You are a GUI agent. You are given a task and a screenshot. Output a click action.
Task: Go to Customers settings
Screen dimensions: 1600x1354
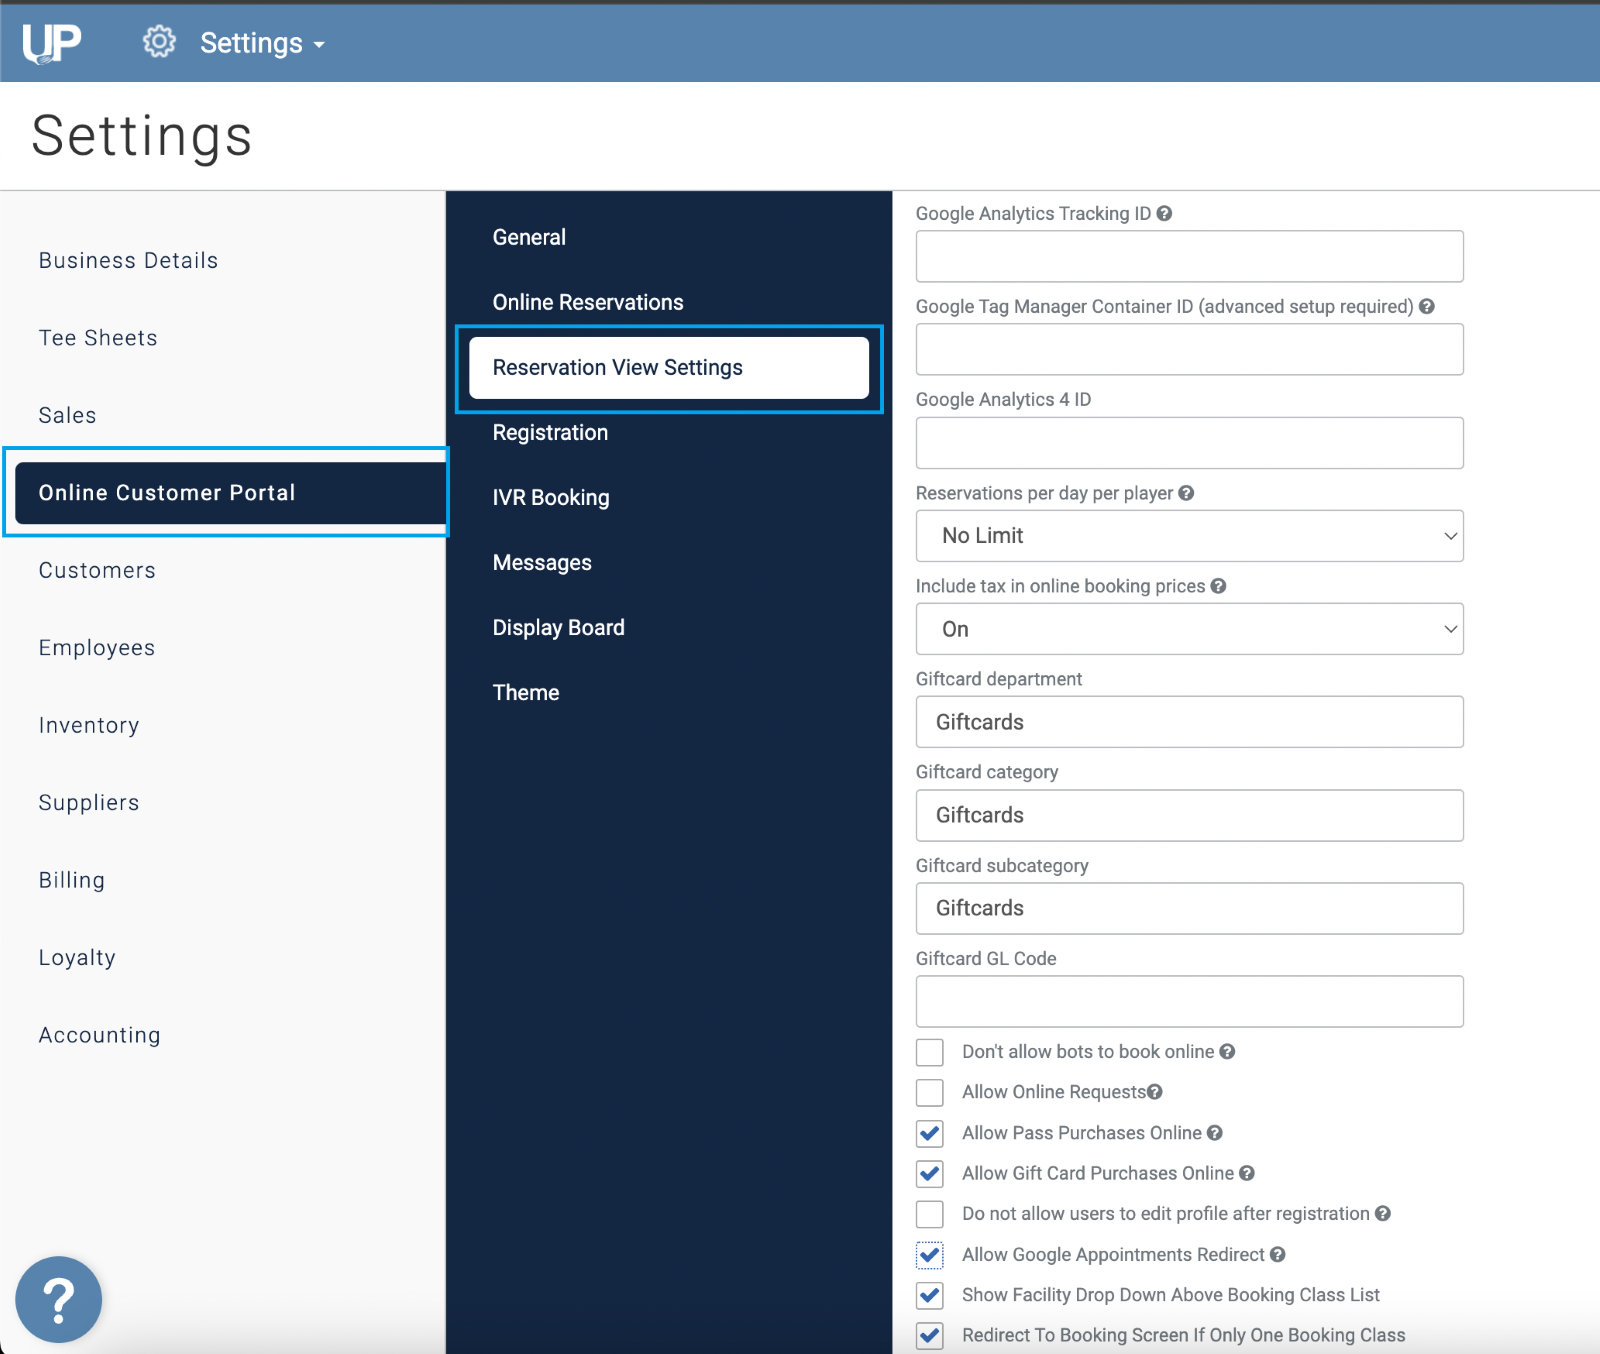pyautogui.click(x=97, y=570)
